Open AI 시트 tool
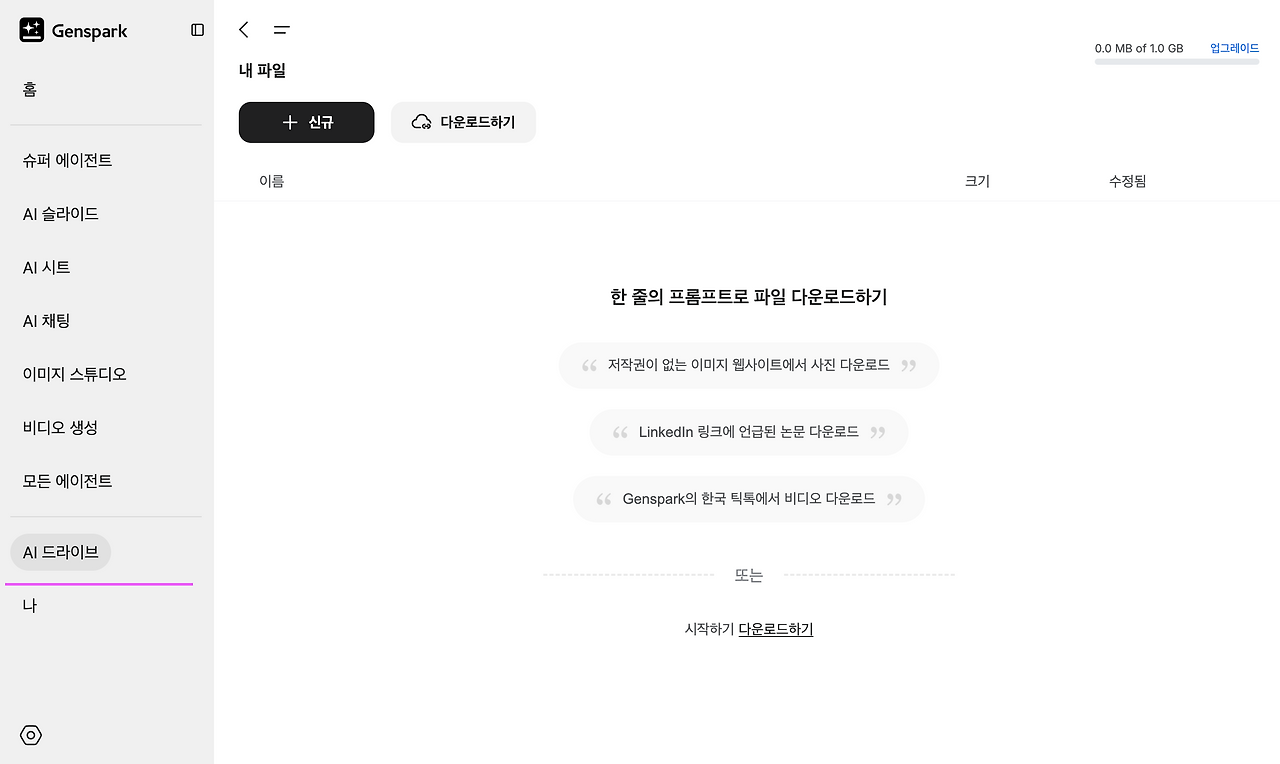 click(x=46, y=267)
